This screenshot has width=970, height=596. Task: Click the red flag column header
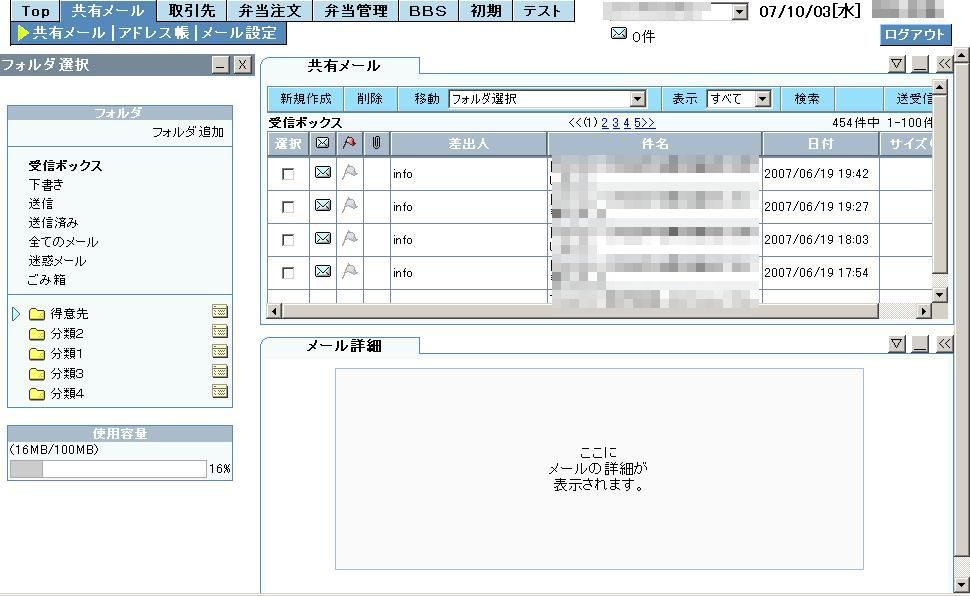click(350, 144)
